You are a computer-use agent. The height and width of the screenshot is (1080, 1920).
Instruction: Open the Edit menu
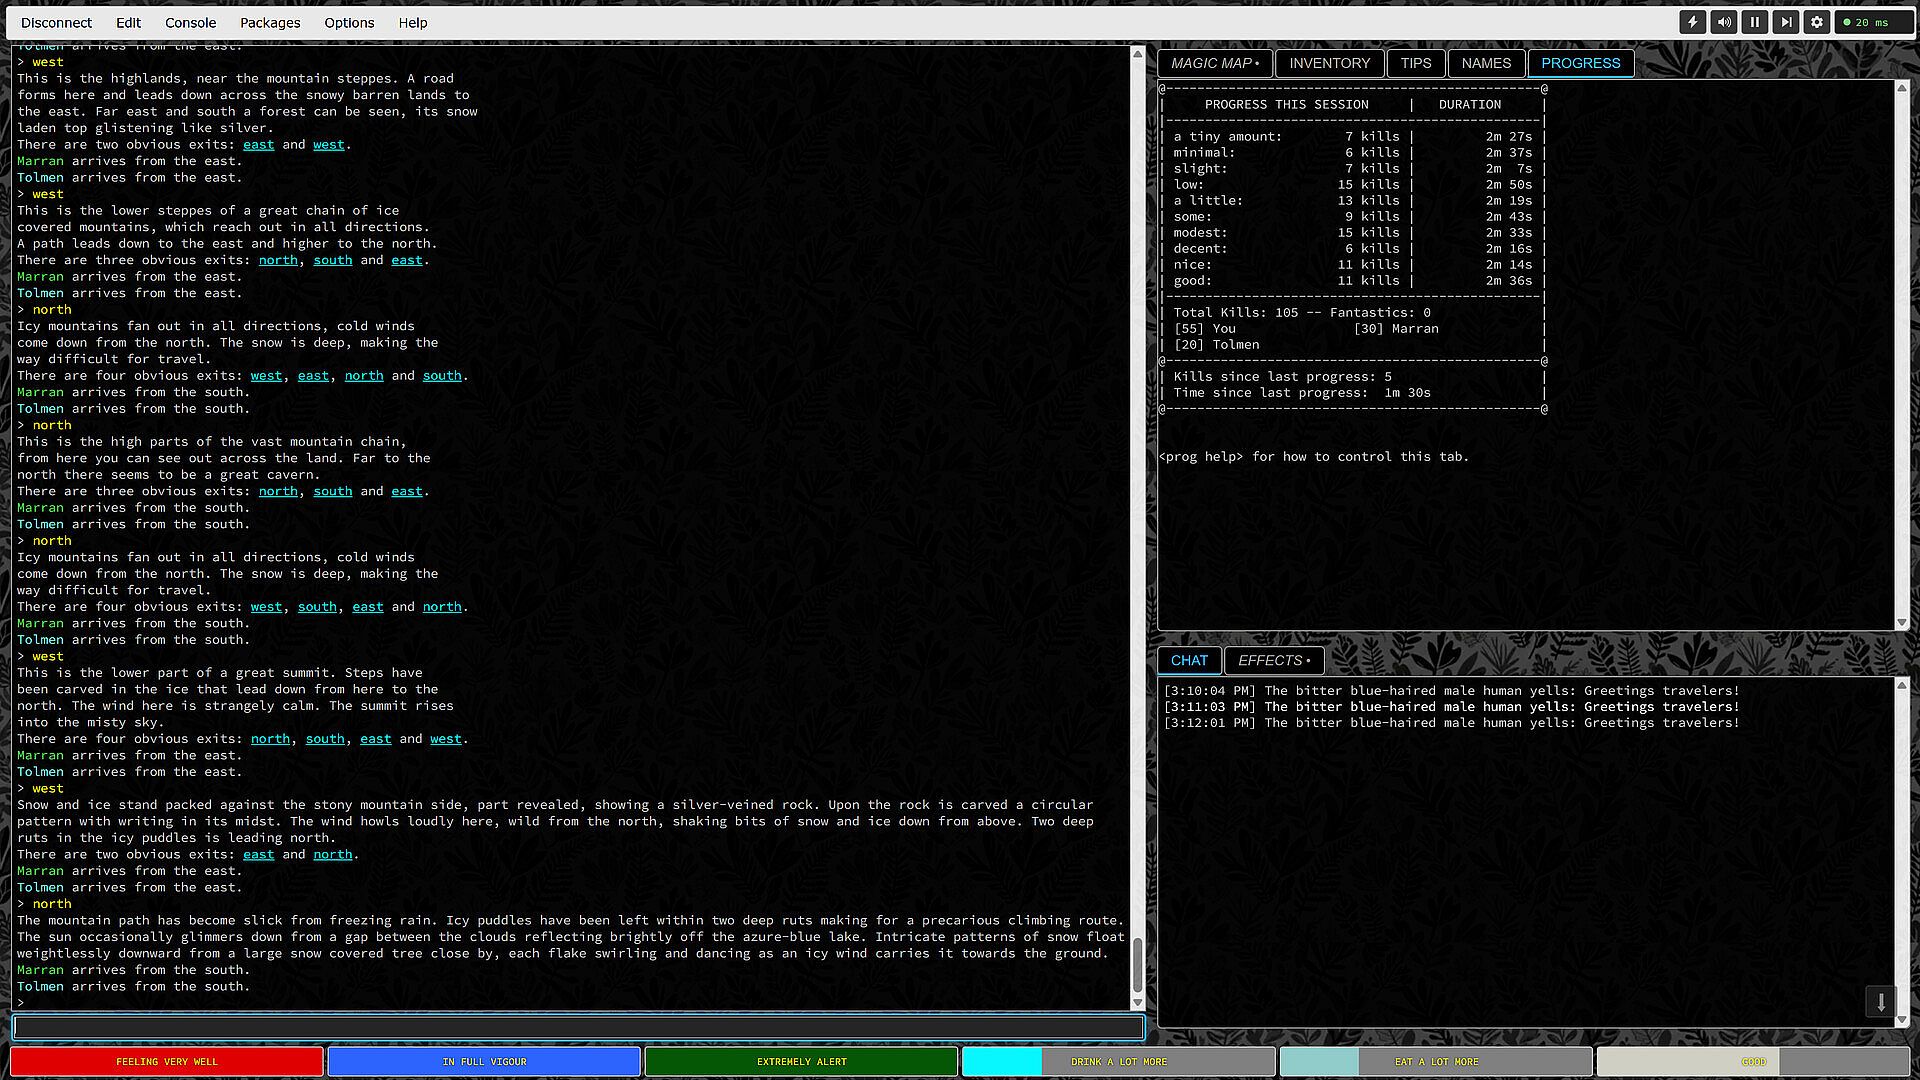click(128, 22)
